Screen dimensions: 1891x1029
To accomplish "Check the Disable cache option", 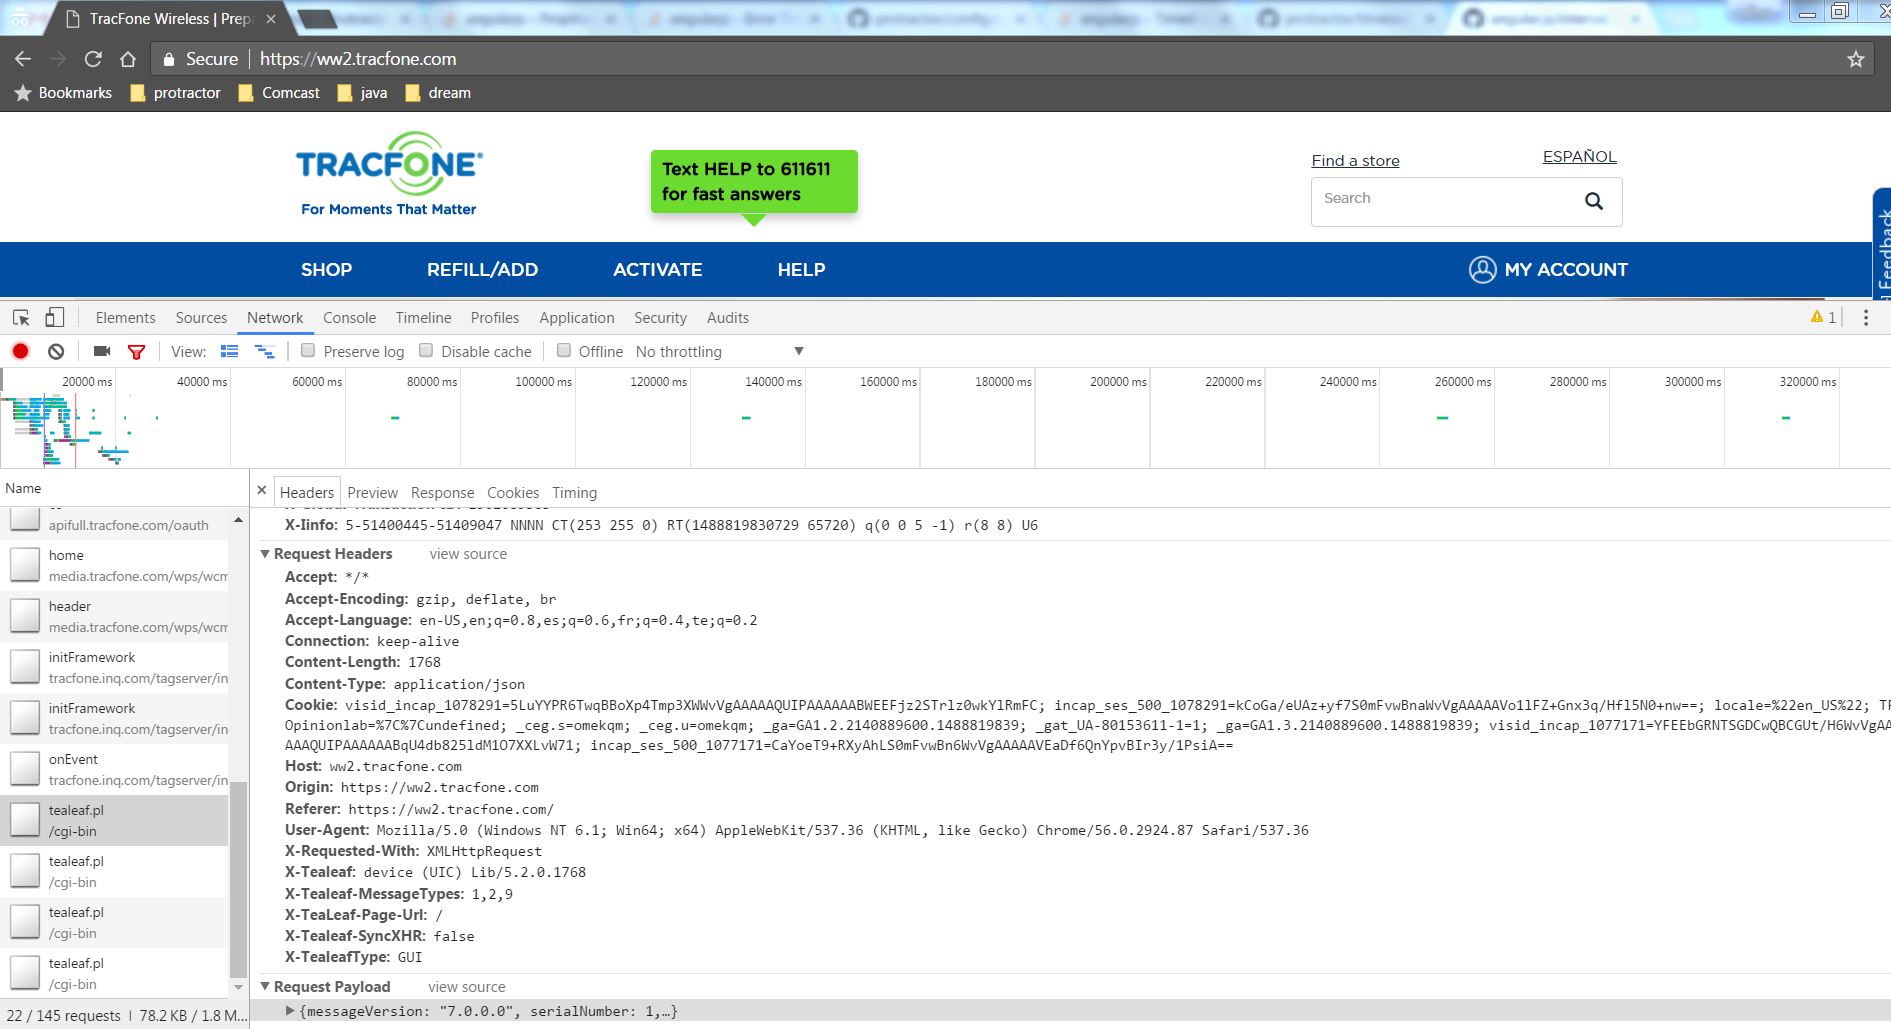I will pos(427,351).
